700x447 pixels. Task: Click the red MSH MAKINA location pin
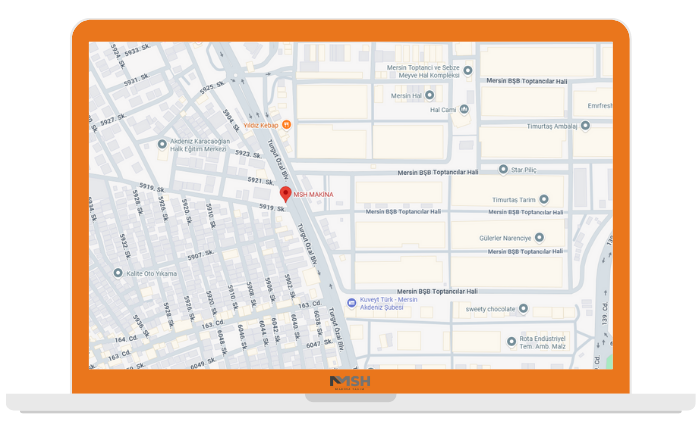[x=285, y=194]
